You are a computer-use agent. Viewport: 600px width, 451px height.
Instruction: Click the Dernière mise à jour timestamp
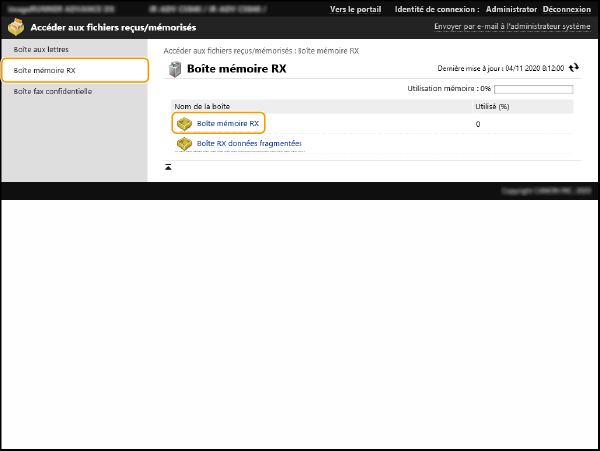[x=501, y=68]
